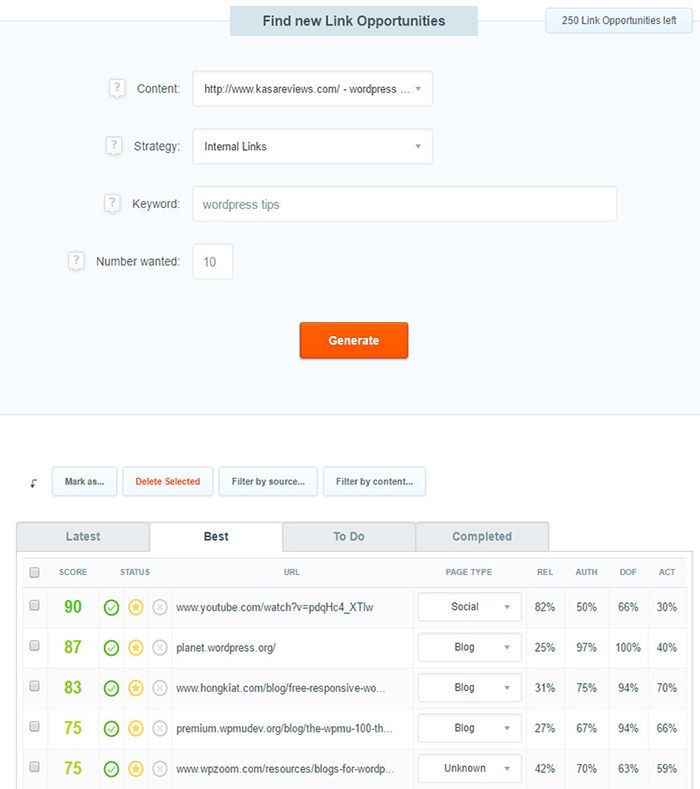The height and width of the screenshot is (789, 700).
Task: Switch to the Latest tab
Action: click(x=83, y=537)
